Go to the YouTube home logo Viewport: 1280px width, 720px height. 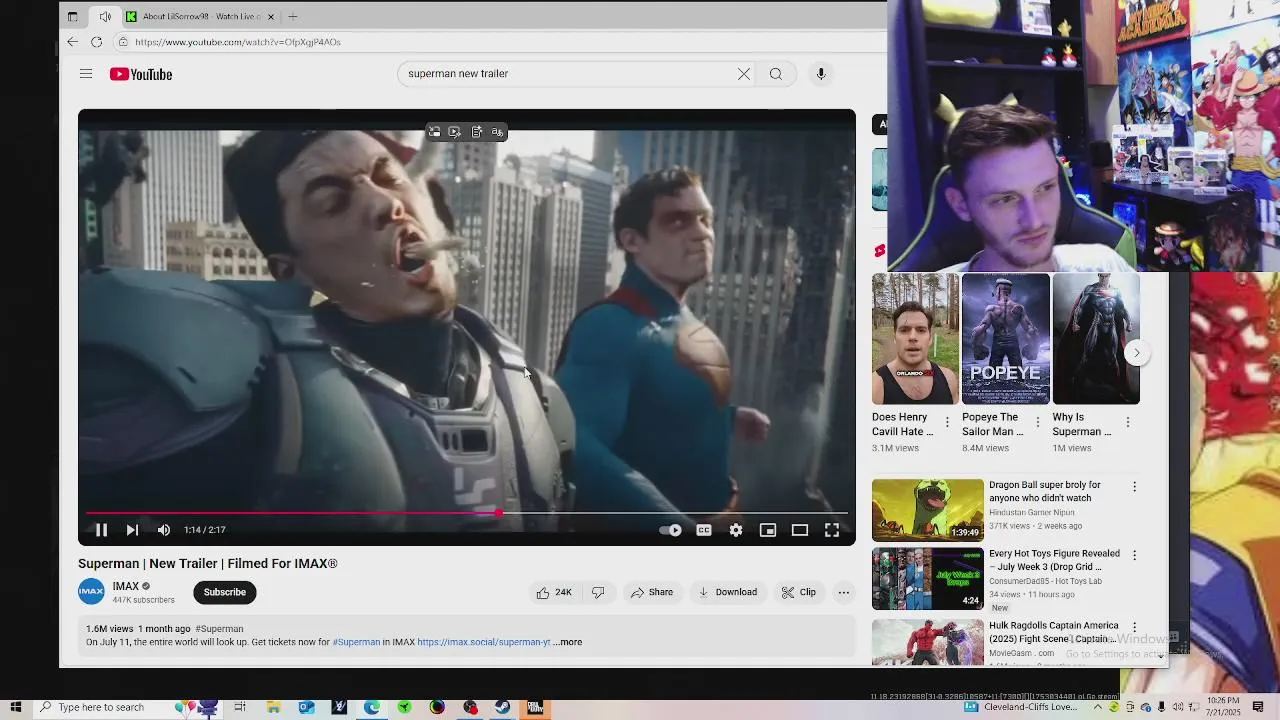[x=141, y=74]
